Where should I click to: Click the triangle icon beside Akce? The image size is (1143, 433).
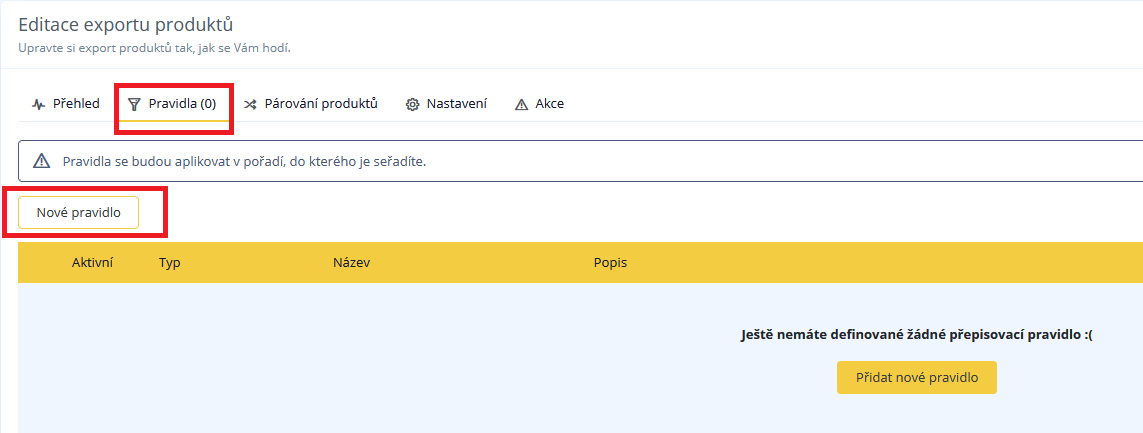520,104
